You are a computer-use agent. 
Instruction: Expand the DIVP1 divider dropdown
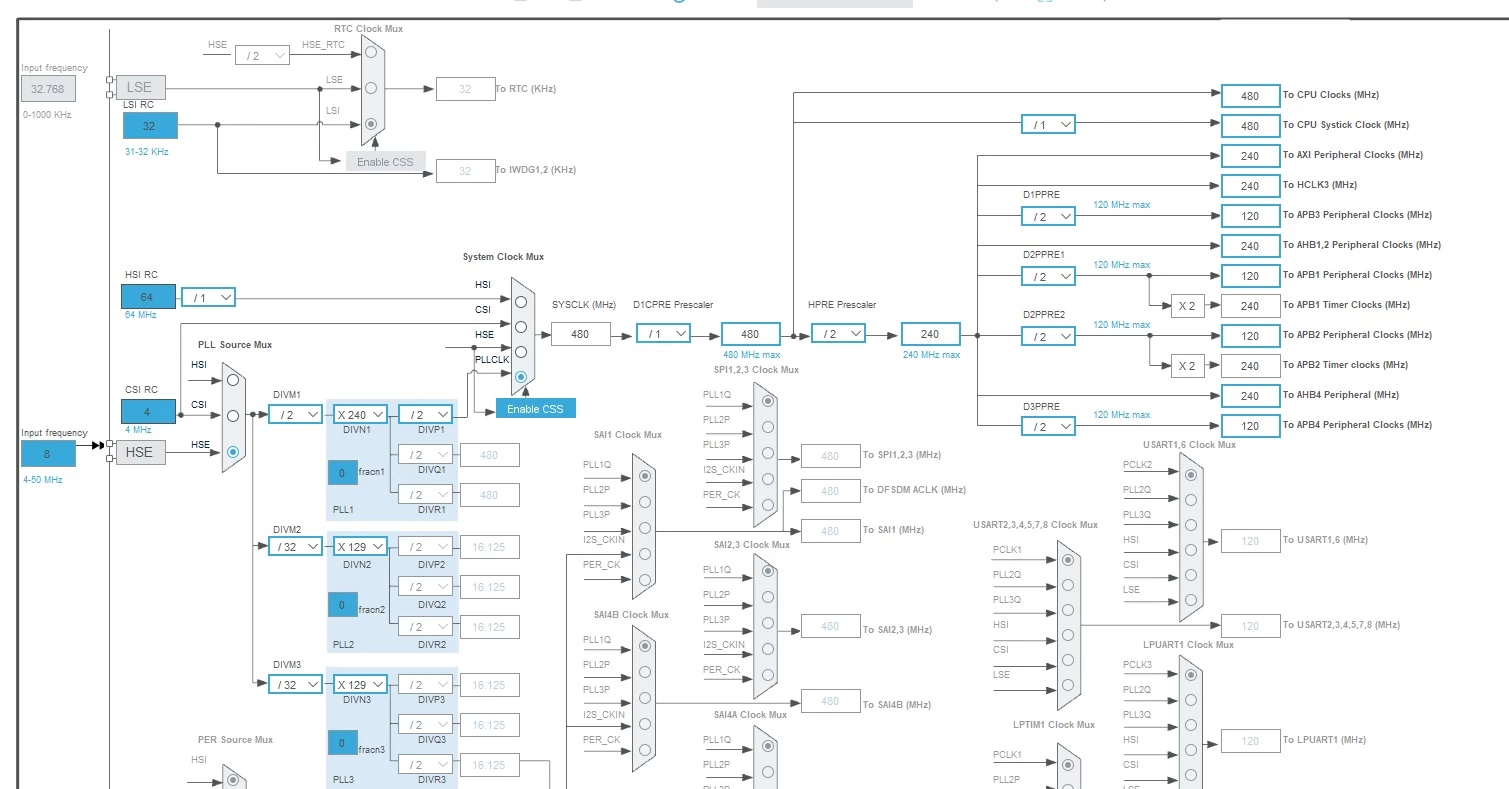pyautogui.click(x=425, y=415)
